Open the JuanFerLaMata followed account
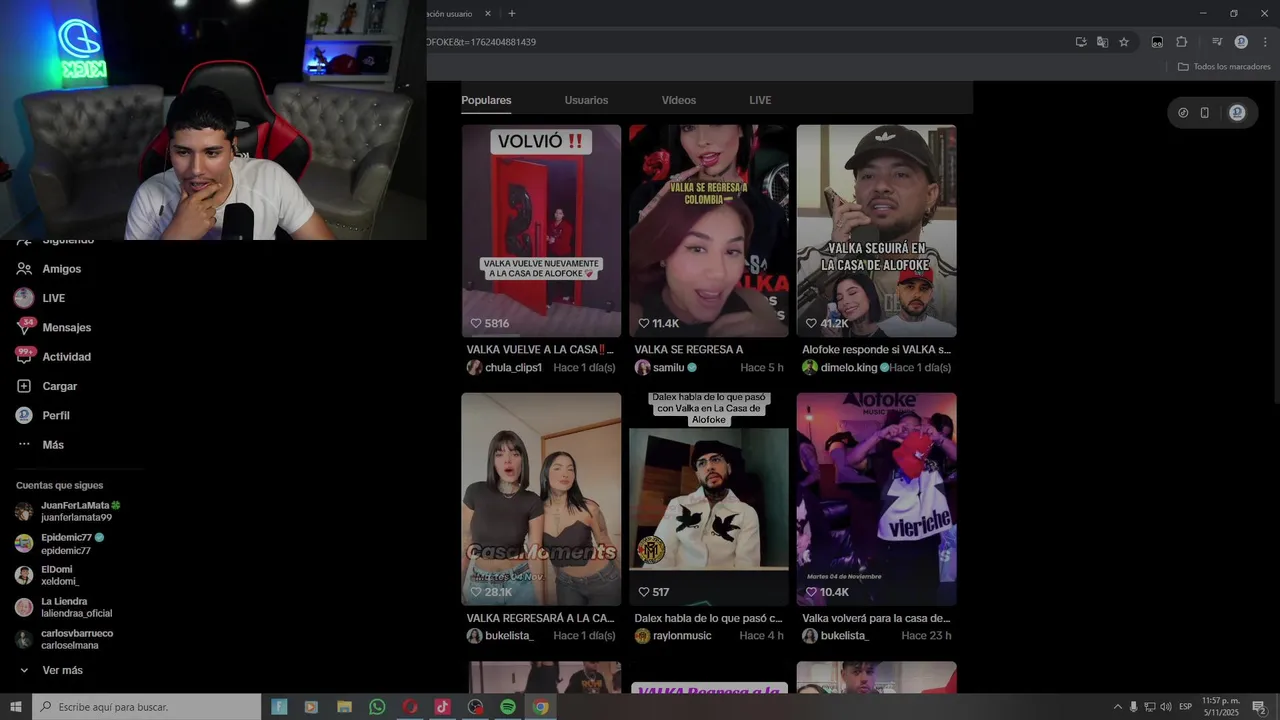This screenshot has width=1280, height=720. [68, 511]
